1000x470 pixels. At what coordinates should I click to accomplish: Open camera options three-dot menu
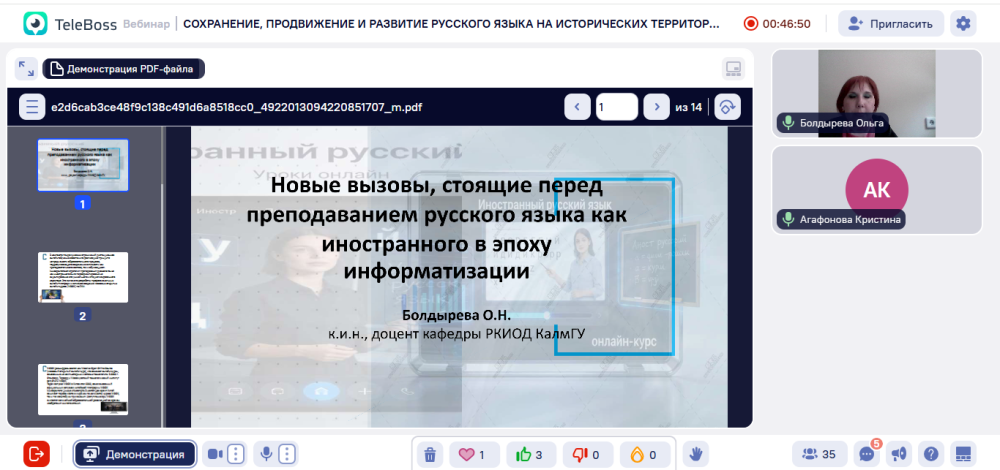point(236,454)
